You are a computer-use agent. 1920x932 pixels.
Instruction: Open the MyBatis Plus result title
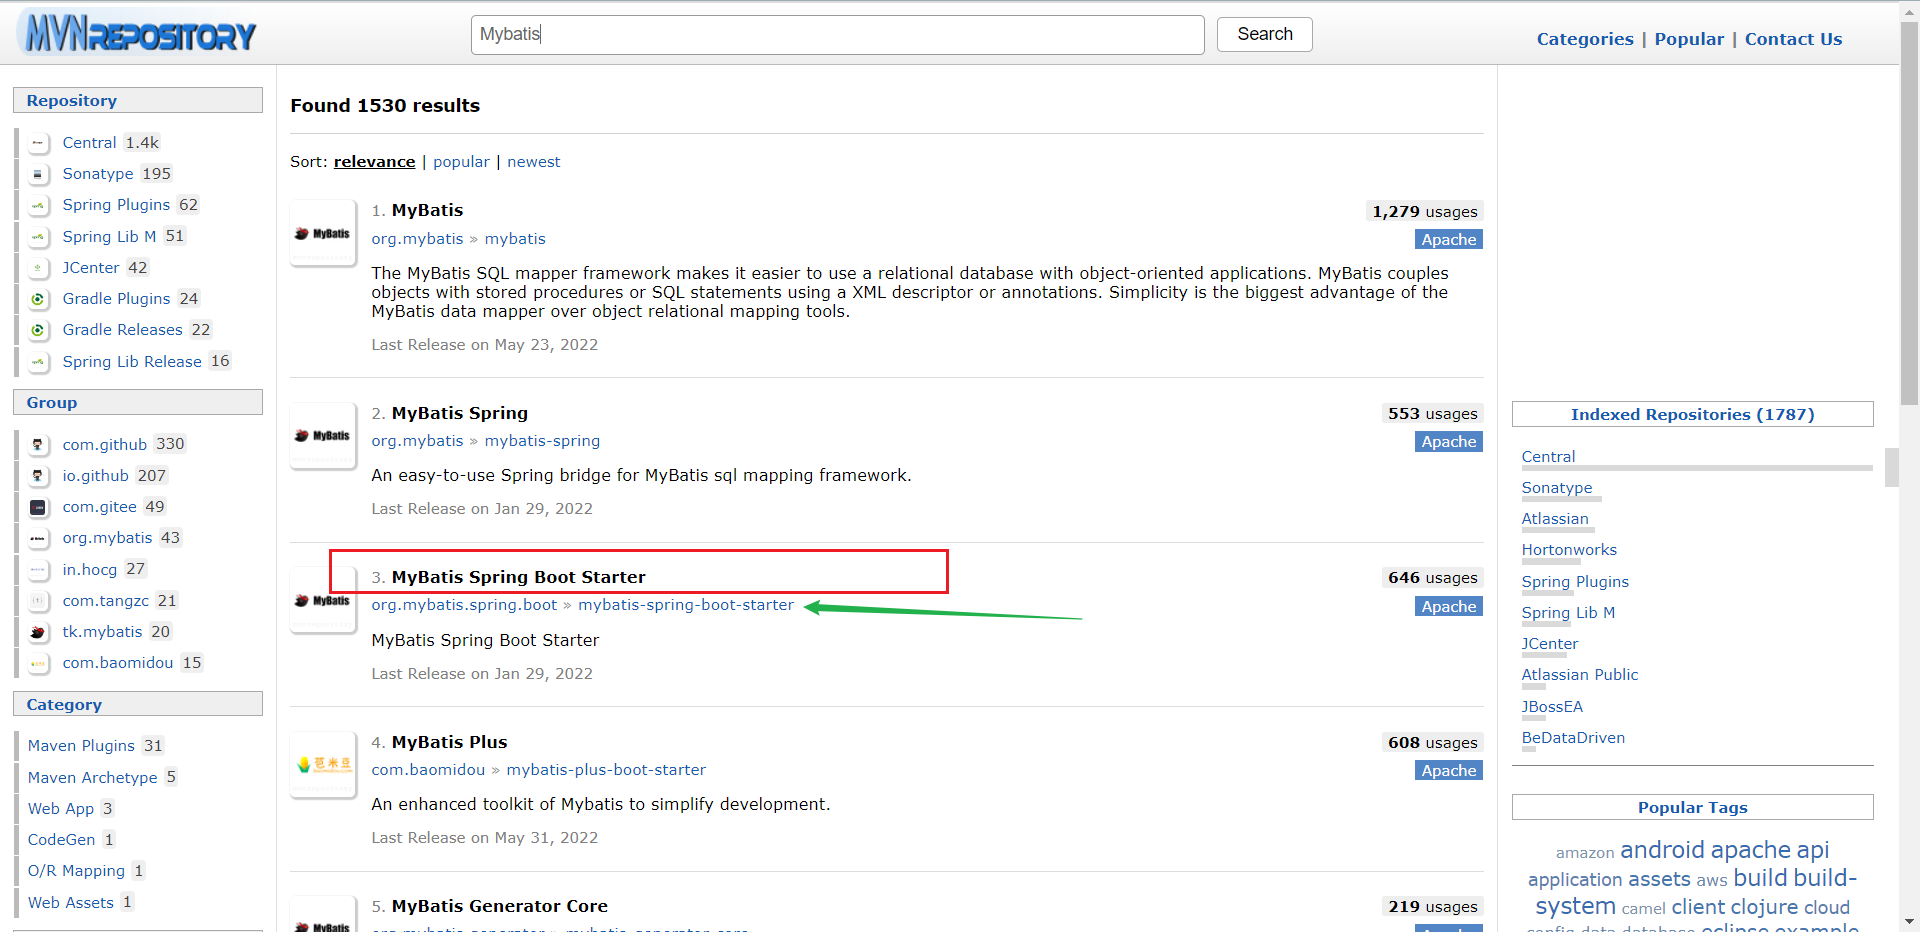449,742
